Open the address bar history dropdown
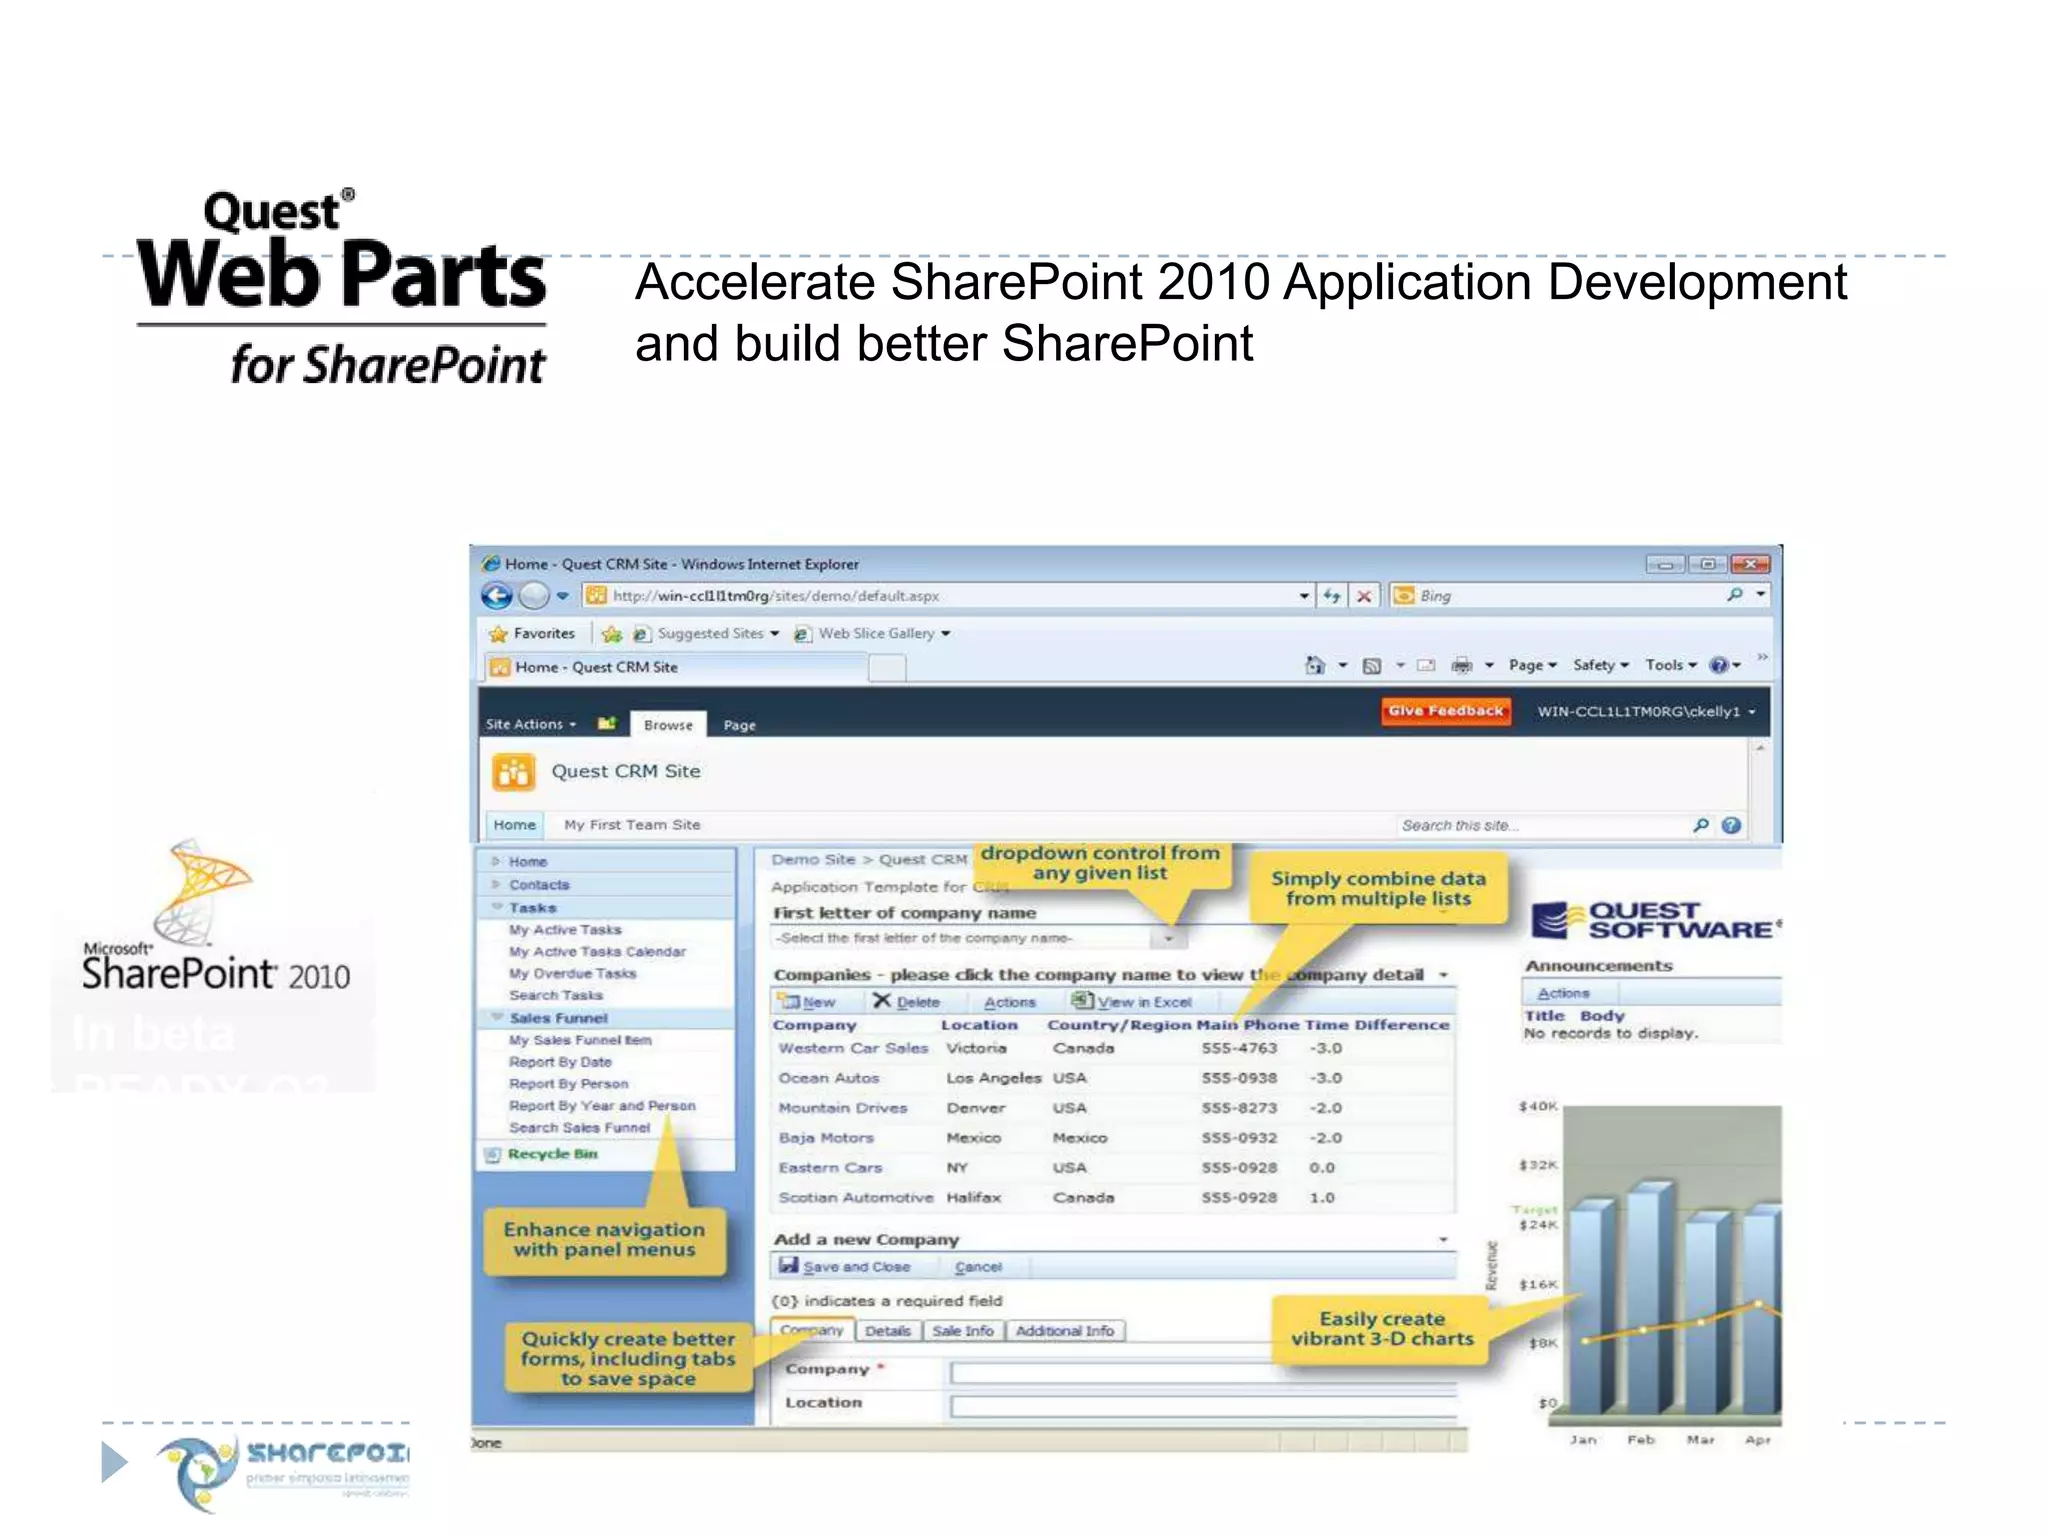 click(x=1304, y=596)
